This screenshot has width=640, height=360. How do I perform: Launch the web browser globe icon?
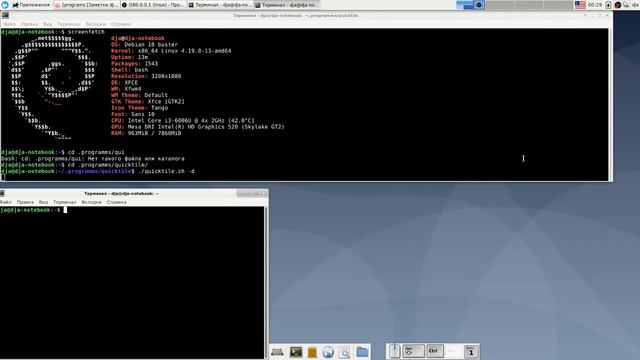click(x=328, y=352)
